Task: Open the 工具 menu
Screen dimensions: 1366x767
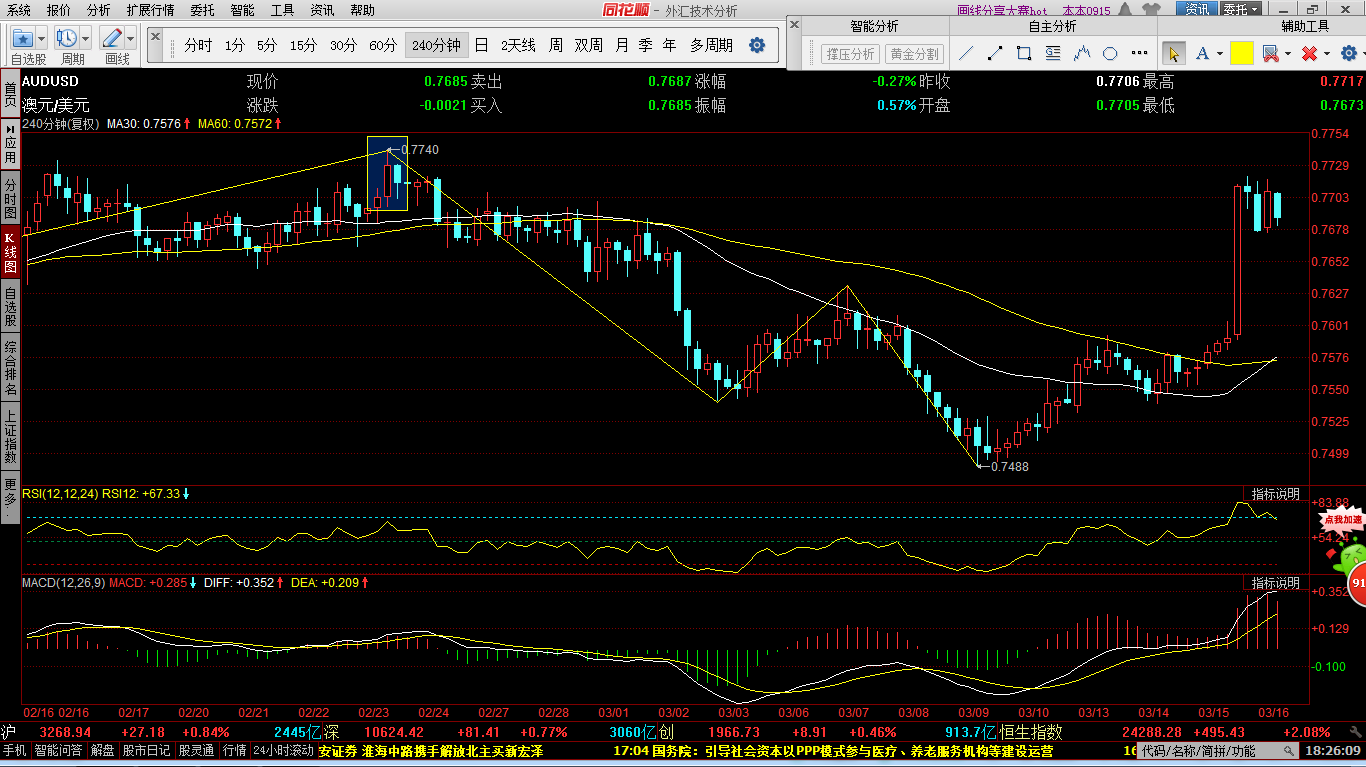Action: click(282, 10)
